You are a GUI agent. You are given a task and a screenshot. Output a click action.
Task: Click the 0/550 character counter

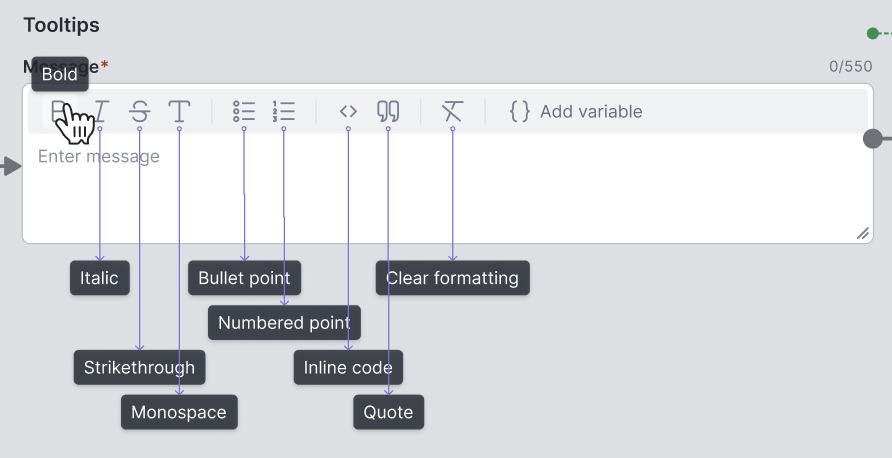point(850,67)
